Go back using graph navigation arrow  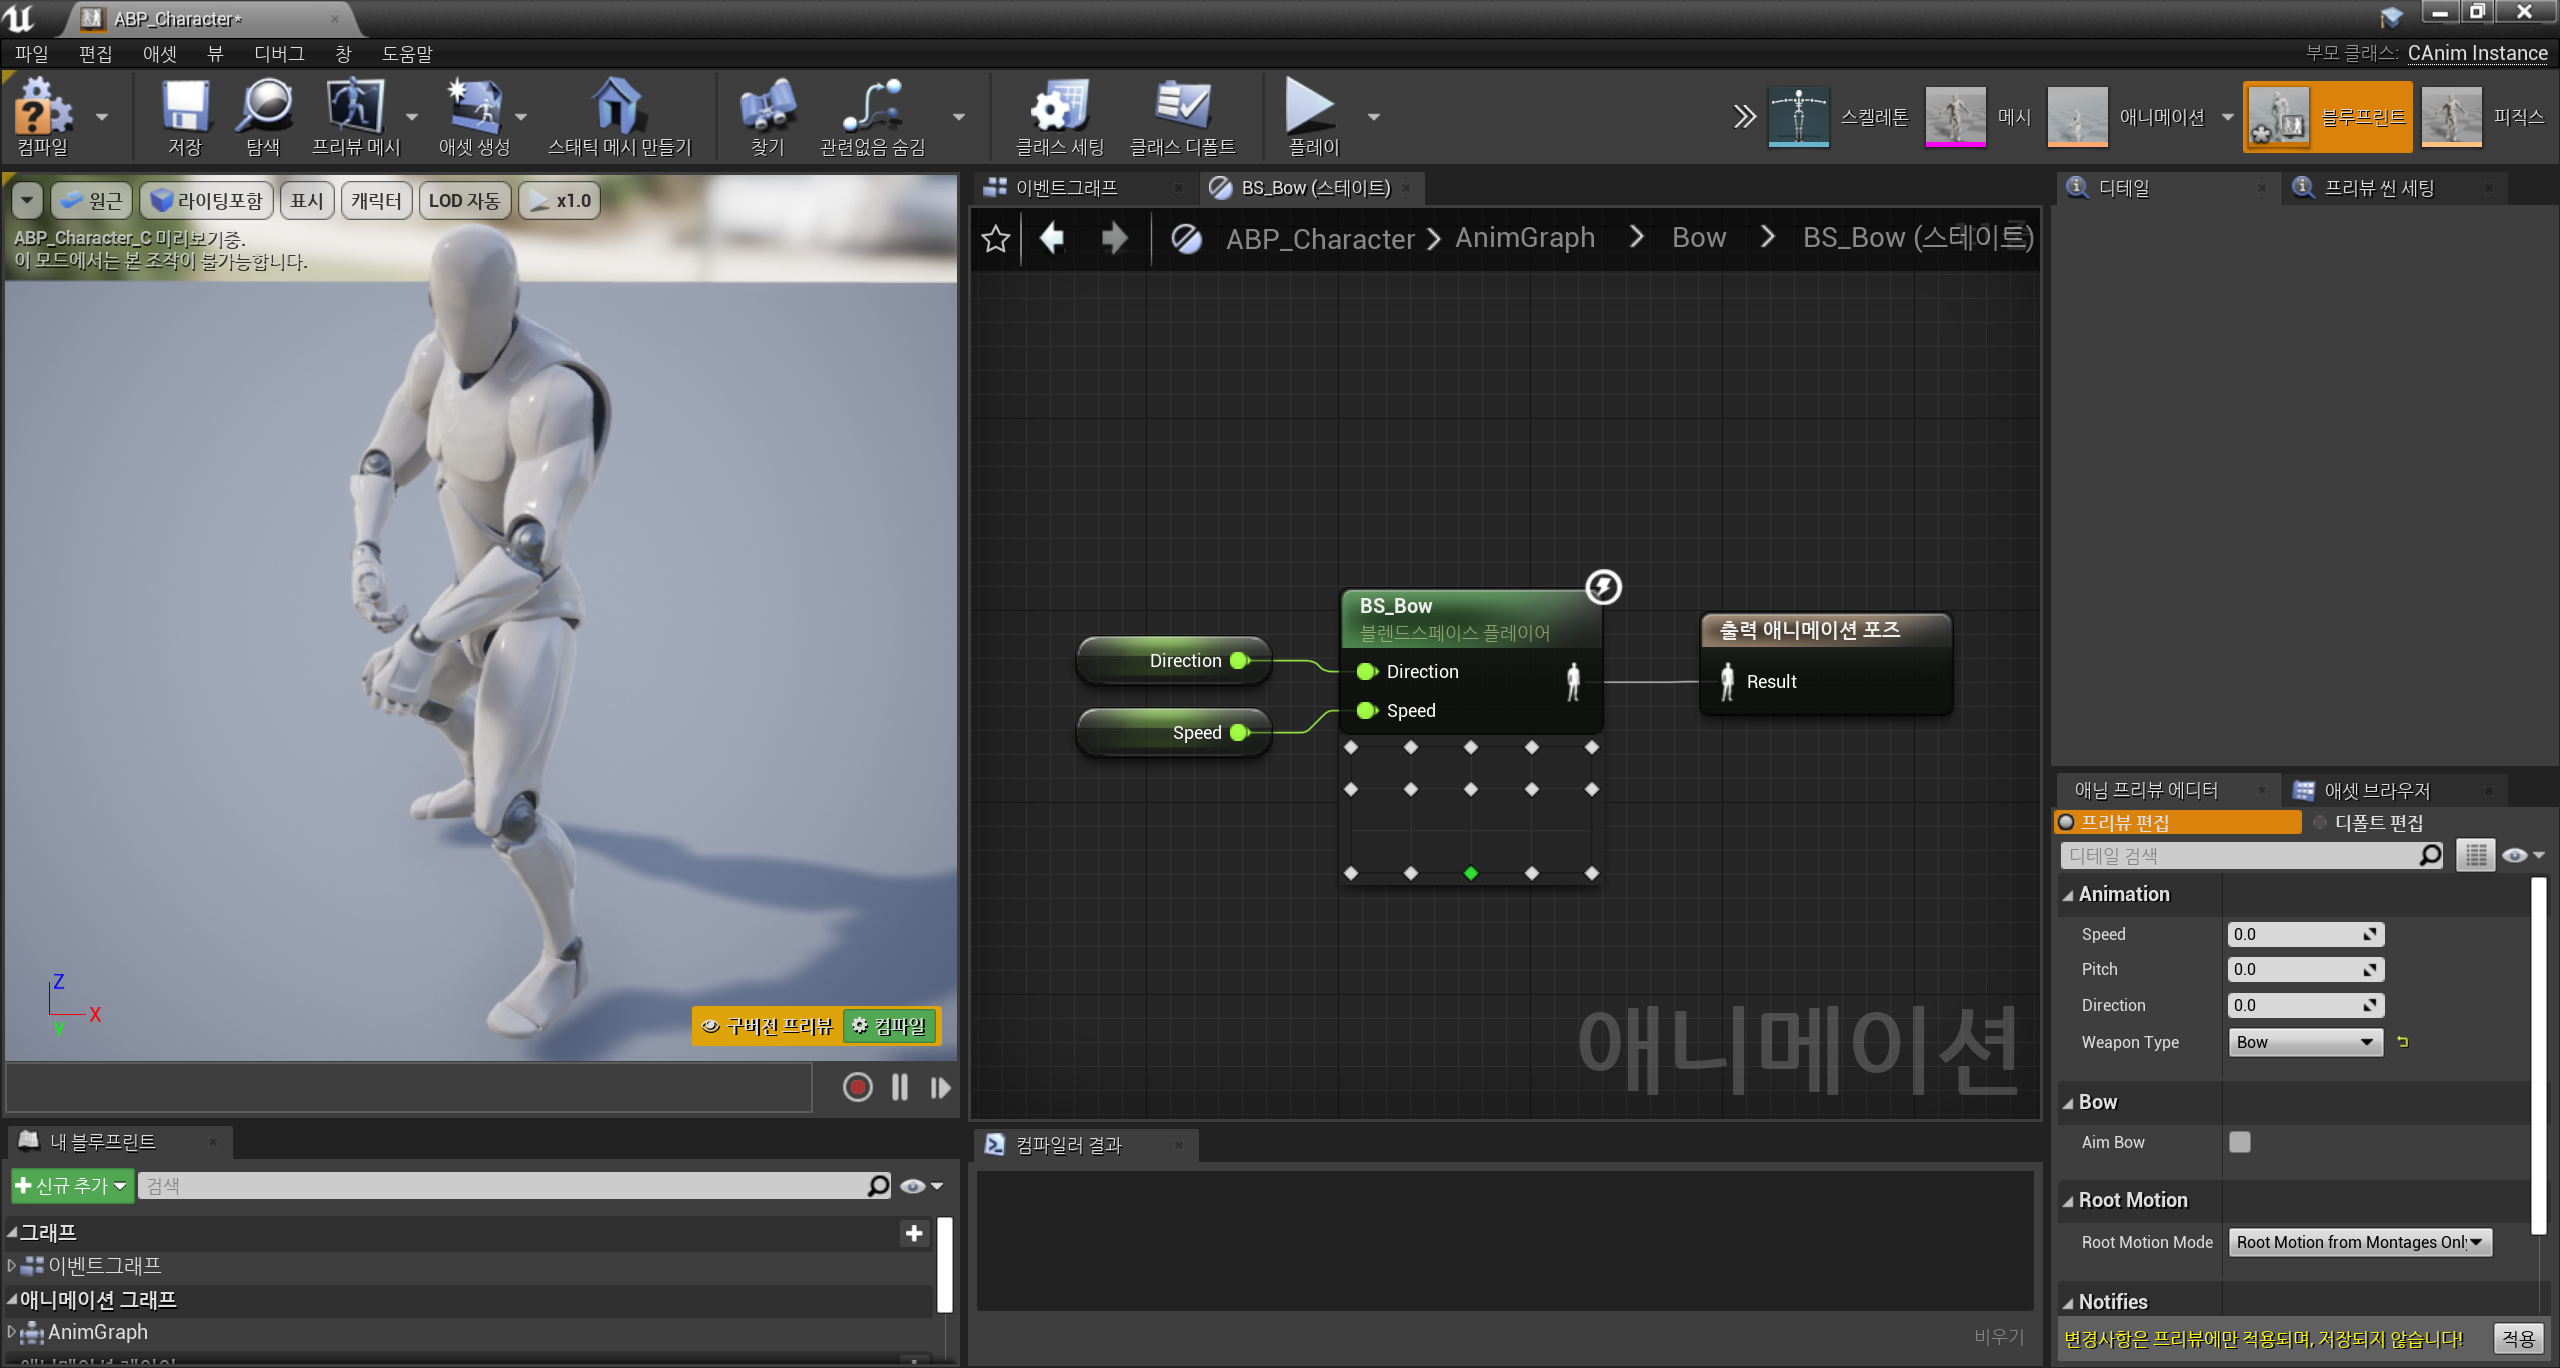[x=1052, y=239]
